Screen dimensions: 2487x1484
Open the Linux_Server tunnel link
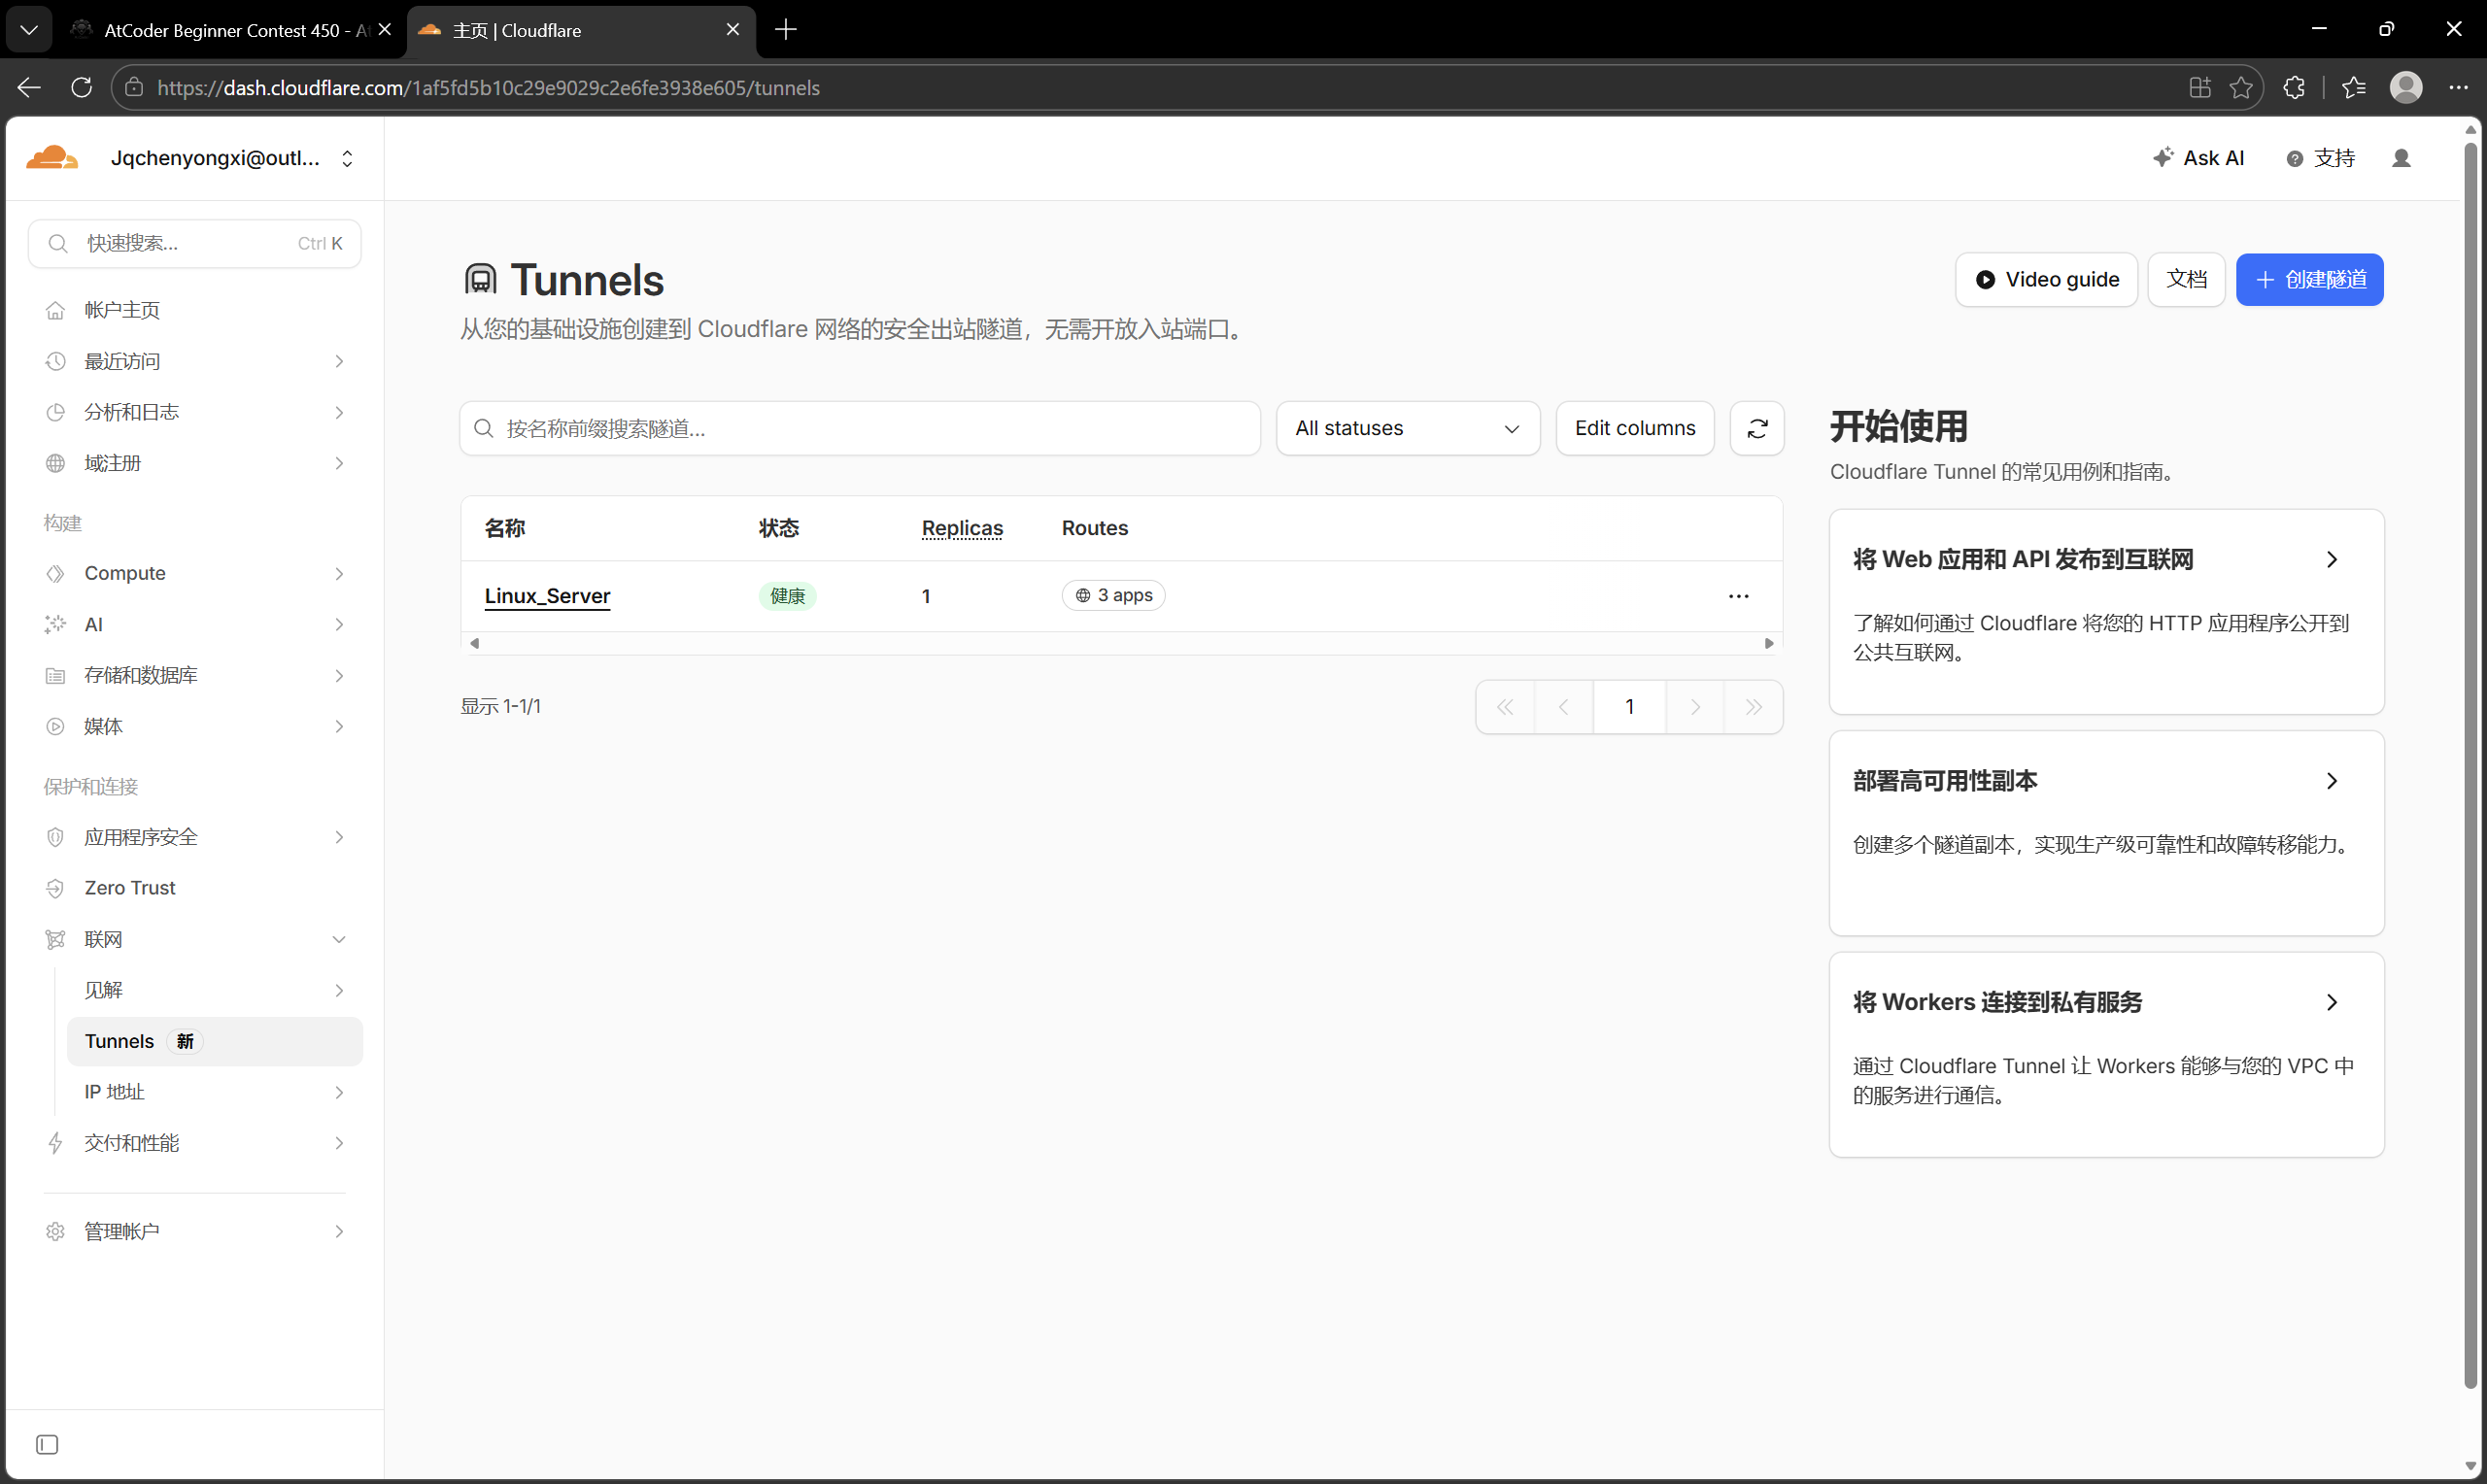(547, 596)
